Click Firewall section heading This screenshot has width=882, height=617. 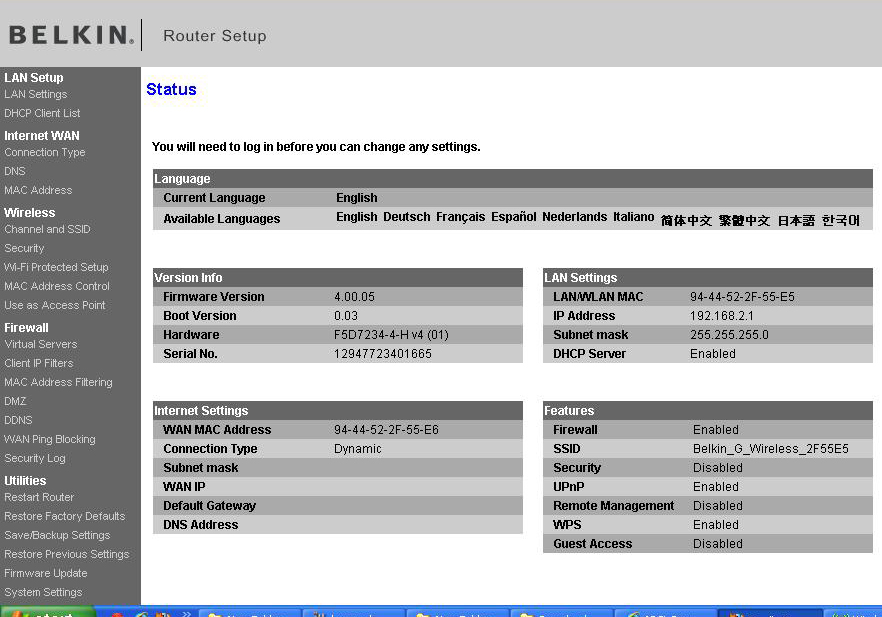pos(26,327)
